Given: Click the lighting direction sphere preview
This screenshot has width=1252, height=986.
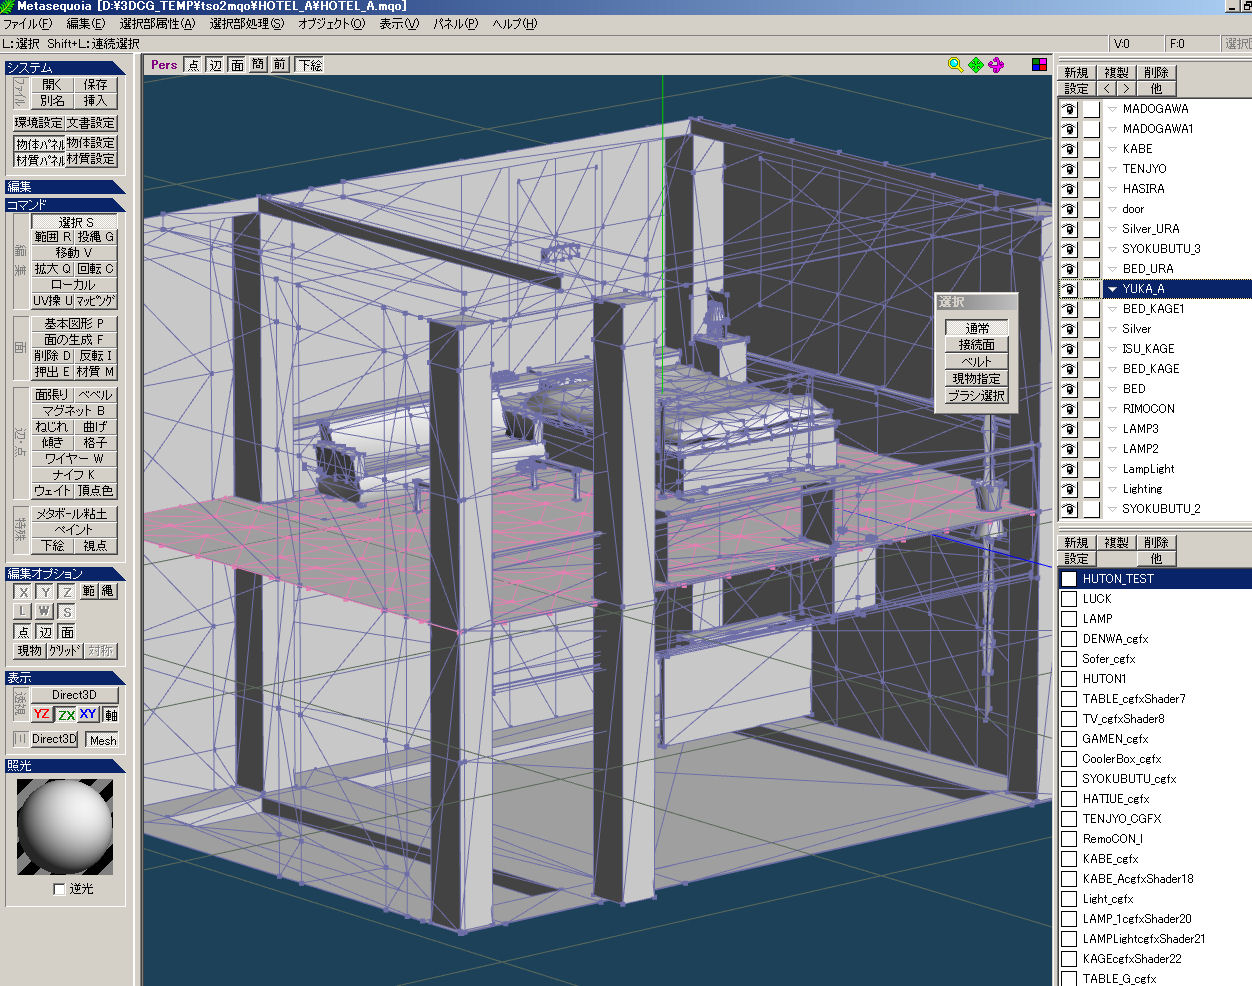Looking at the screenshot, I should pos(65,826).
